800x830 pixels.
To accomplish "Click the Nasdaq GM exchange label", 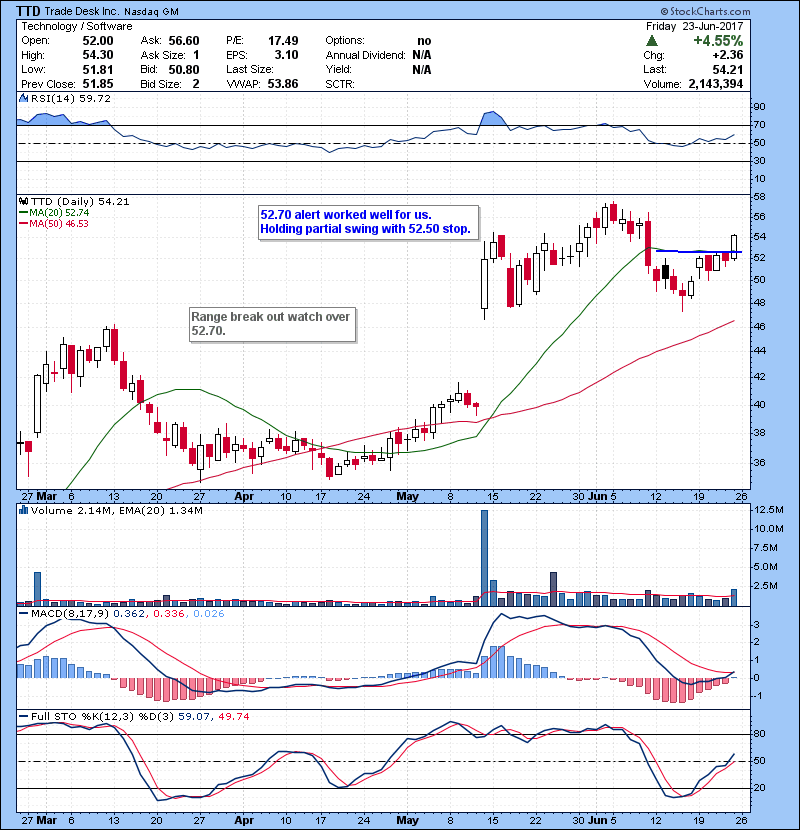I will [151, 12].
